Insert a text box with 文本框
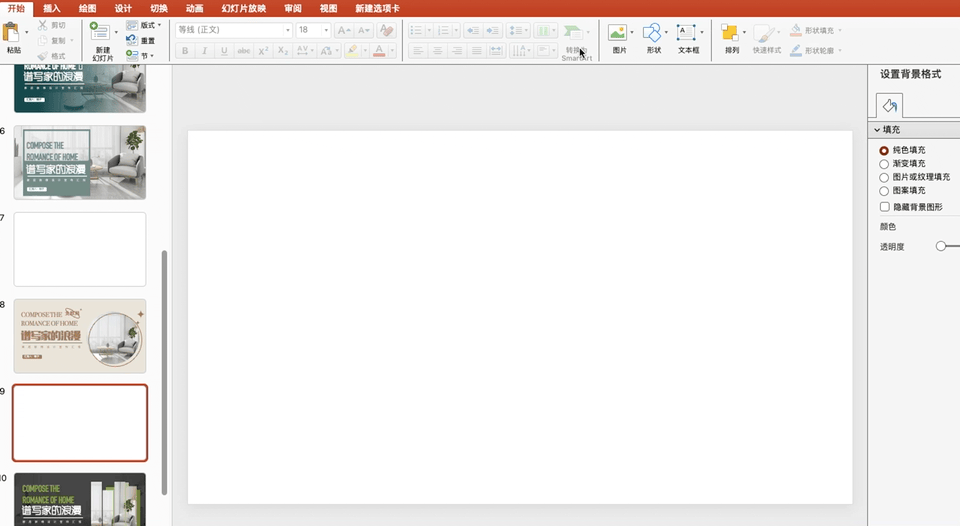 [686, 32]
